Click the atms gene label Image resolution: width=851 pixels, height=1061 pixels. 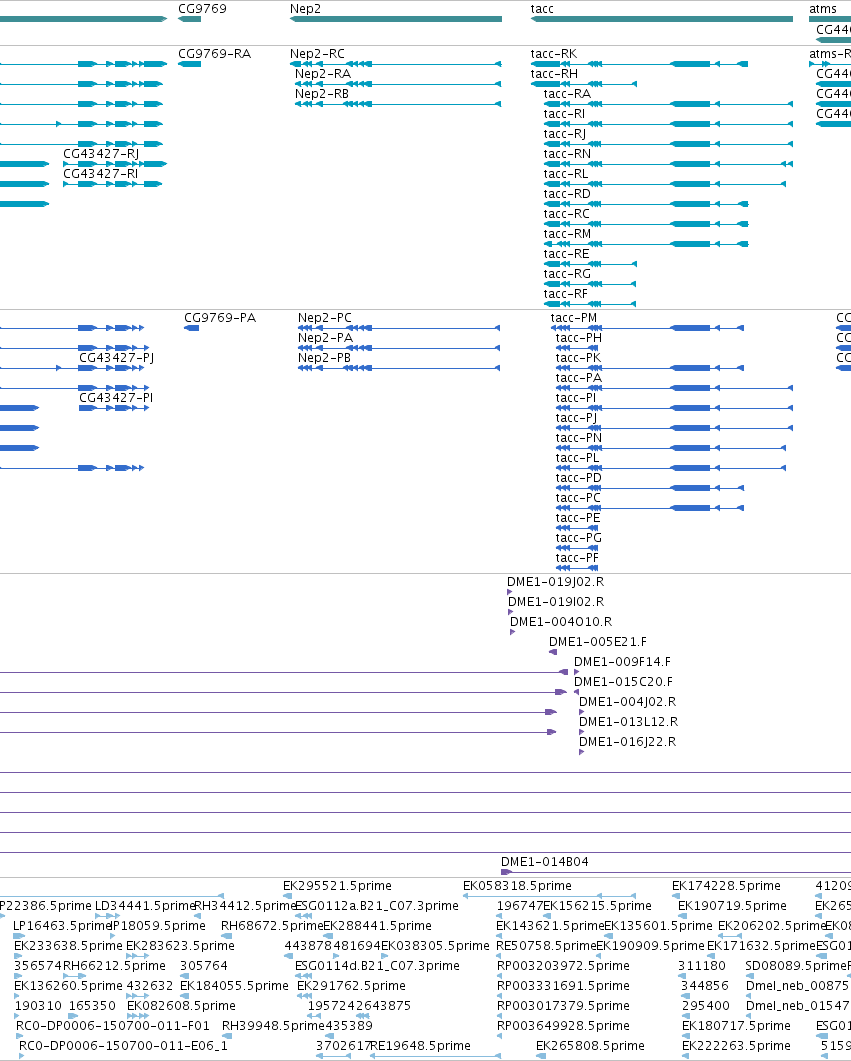pyautogui.click(x=823, y=9)
